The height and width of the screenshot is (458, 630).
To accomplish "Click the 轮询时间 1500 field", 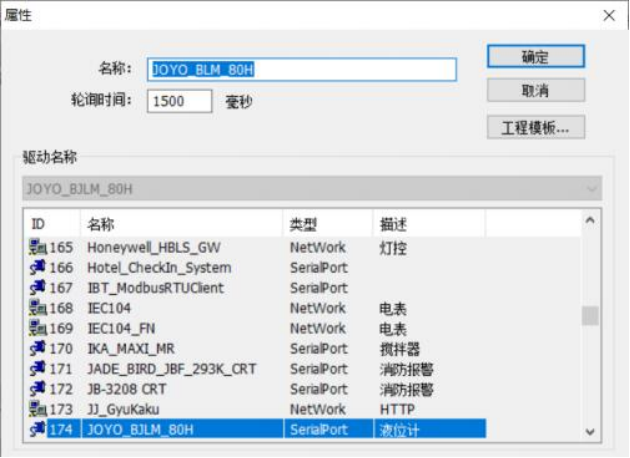I will coord(179,101).
